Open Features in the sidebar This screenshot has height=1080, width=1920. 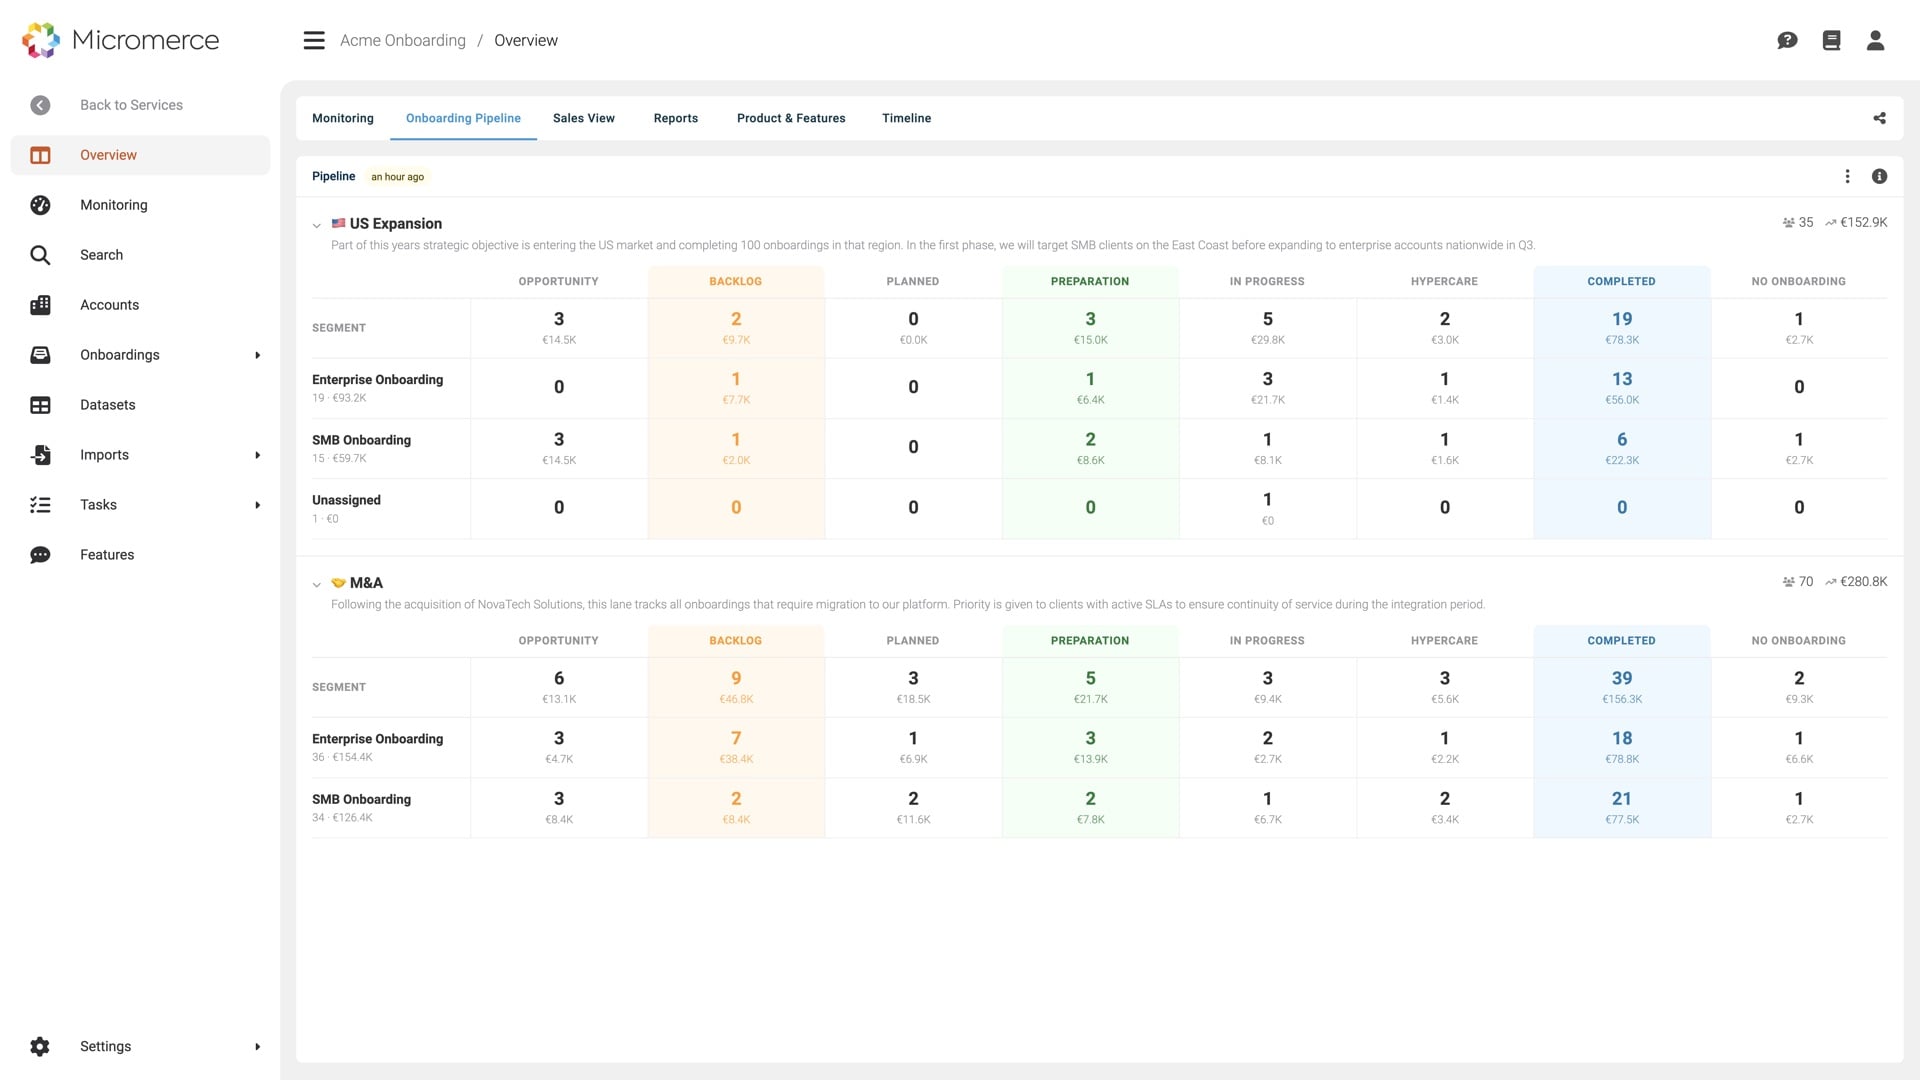(107, 555)
